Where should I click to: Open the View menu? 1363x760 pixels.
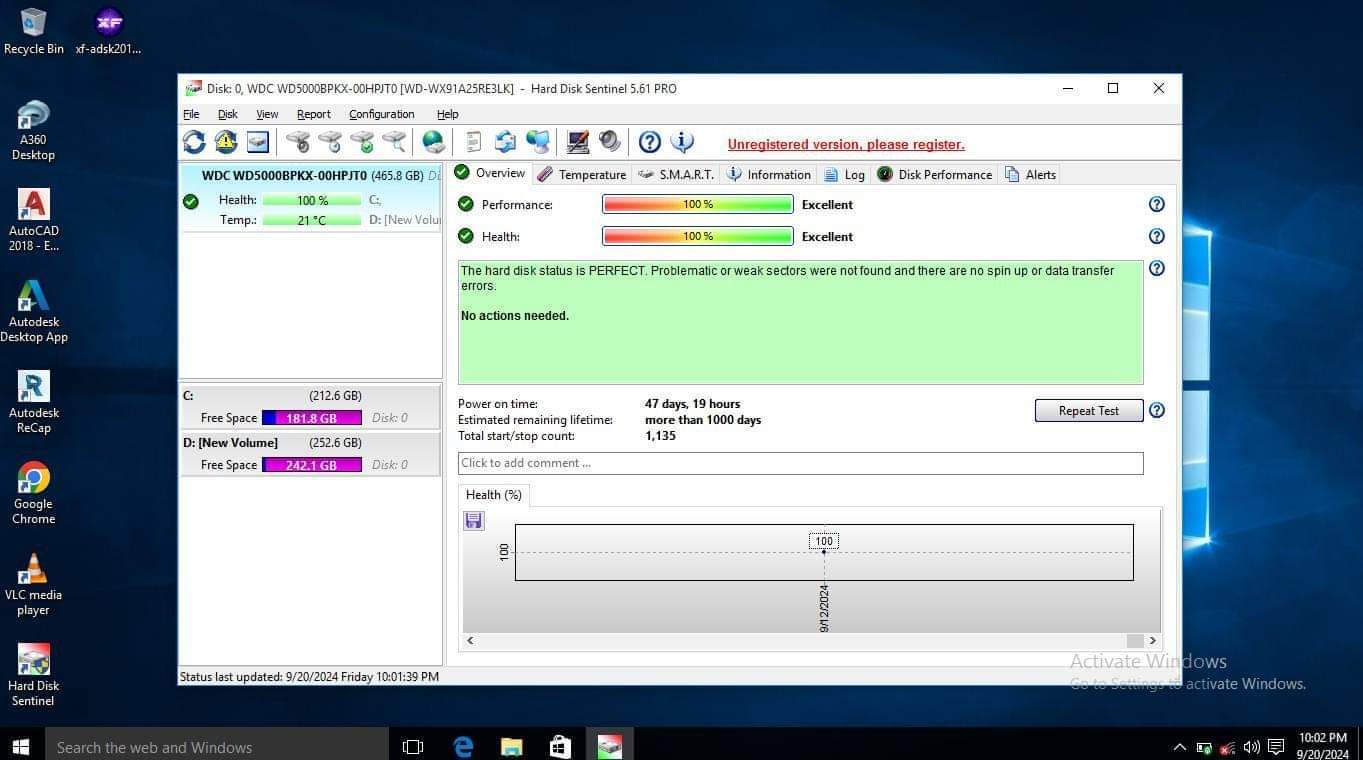(x=267, y=114)
